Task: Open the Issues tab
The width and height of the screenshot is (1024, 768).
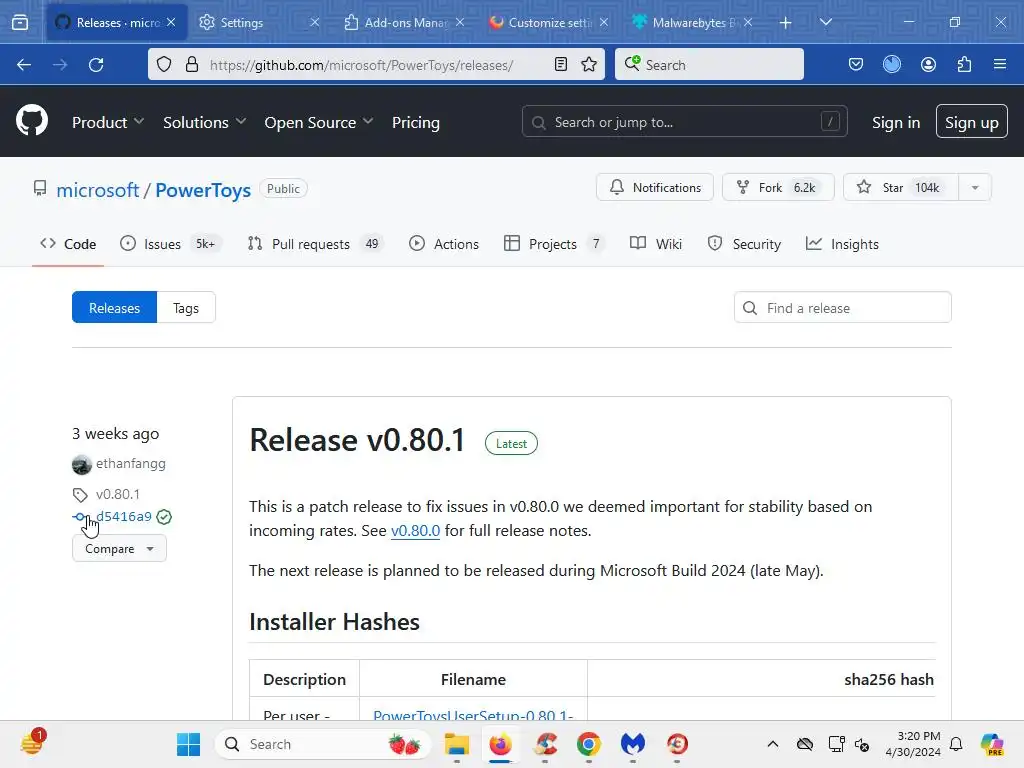Action: click(170, 244)
